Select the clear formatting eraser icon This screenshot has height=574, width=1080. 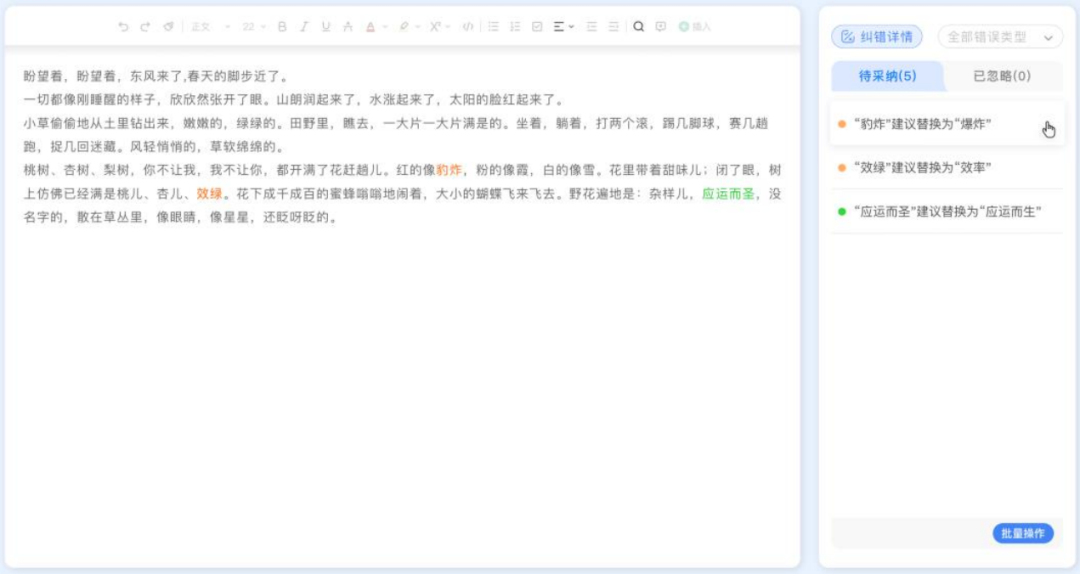point(168,27)
